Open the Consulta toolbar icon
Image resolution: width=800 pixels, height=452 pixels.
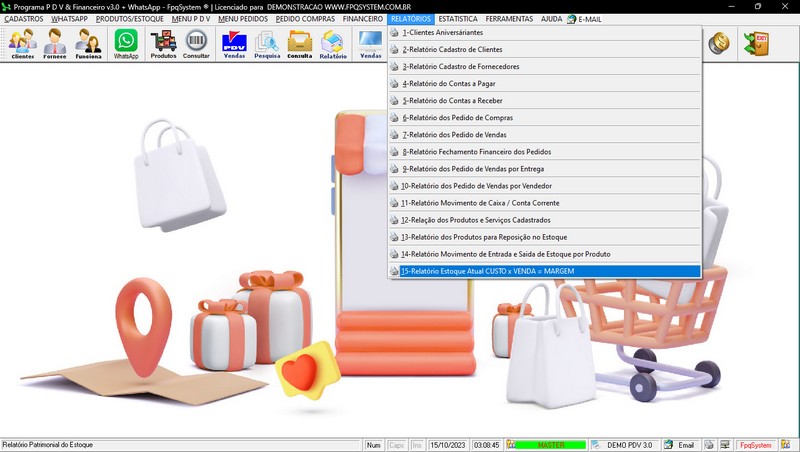[x=299, y=43]
